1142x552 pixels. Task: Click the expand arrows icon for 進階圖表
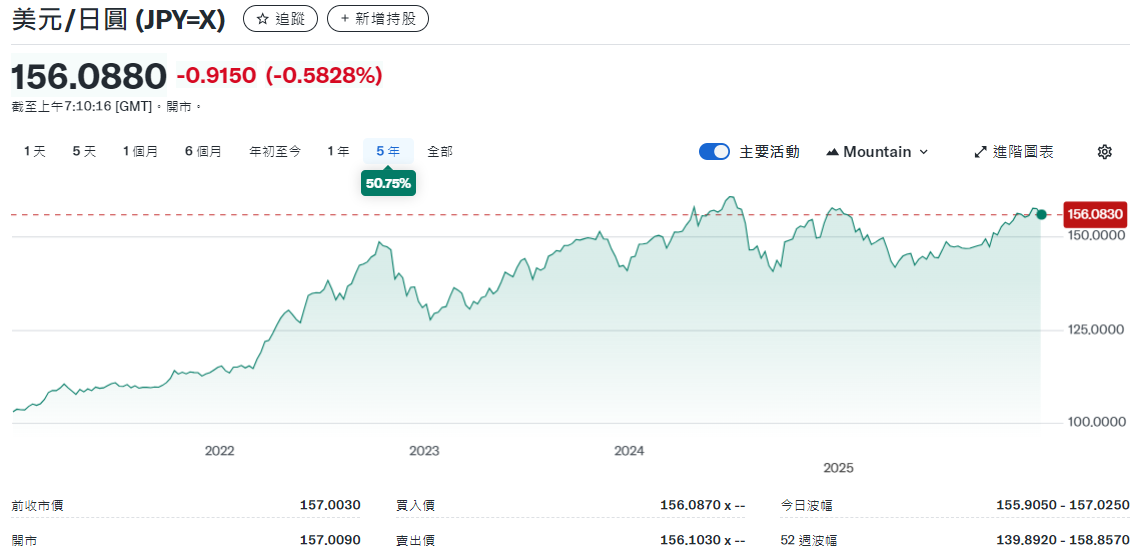(x=980, y=152)
